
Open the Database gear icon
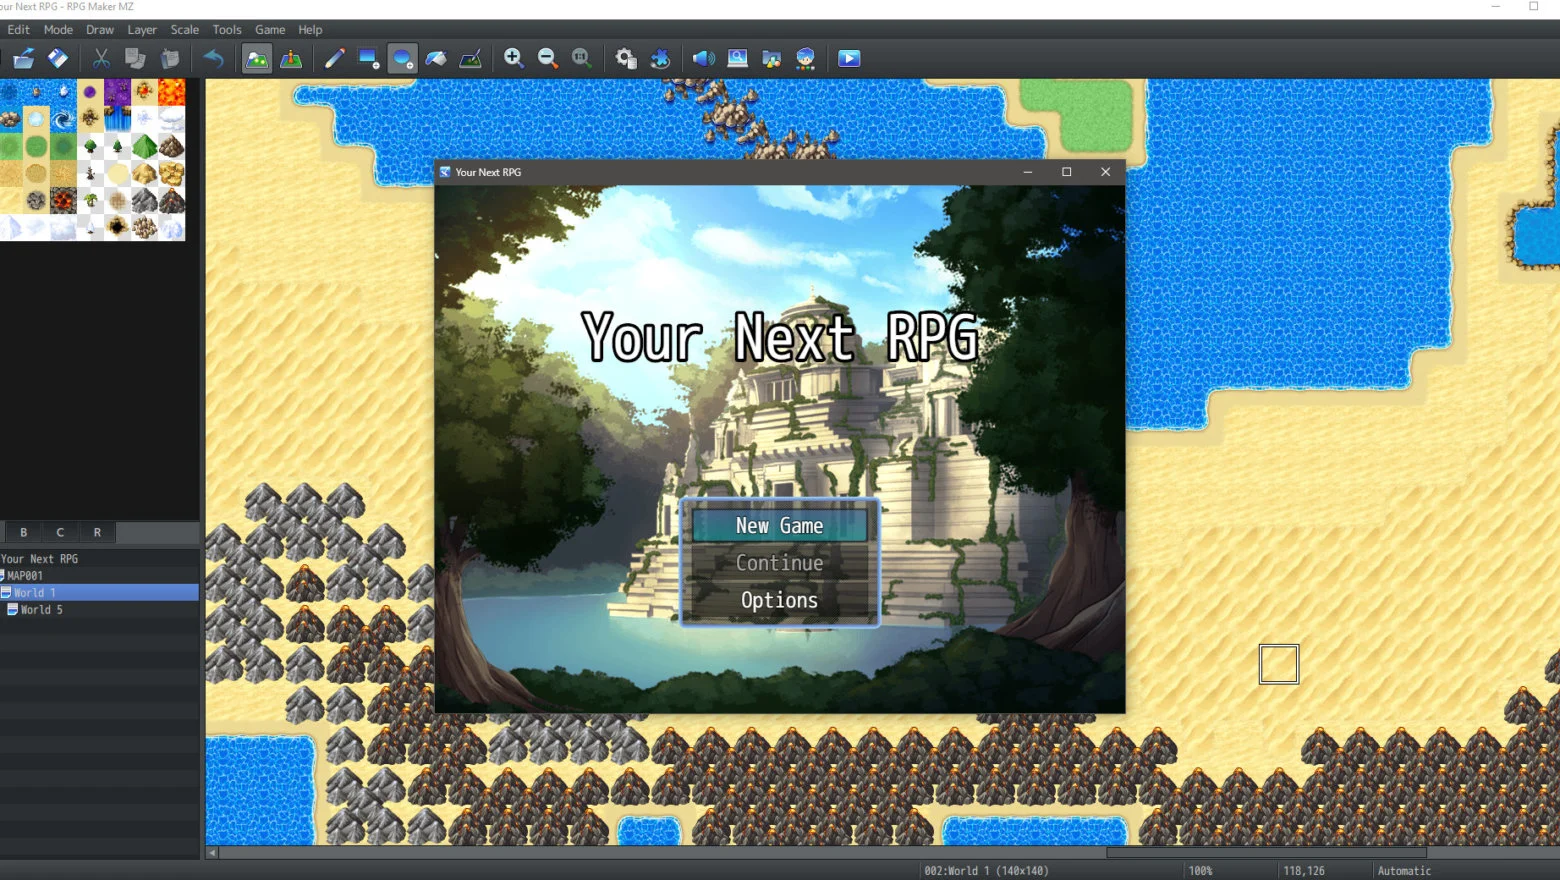626,58
